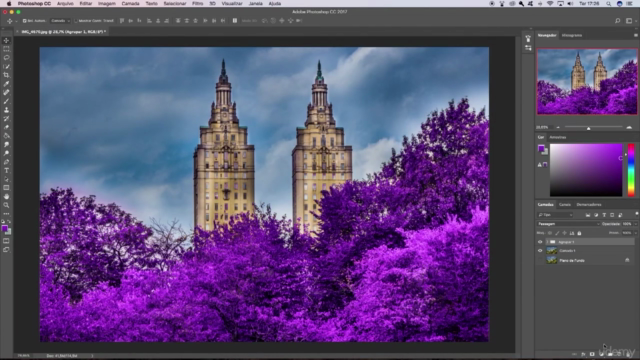Toggle lock image pixels brush icon
Screen dimensions: 640x360
tap(557, 233)
